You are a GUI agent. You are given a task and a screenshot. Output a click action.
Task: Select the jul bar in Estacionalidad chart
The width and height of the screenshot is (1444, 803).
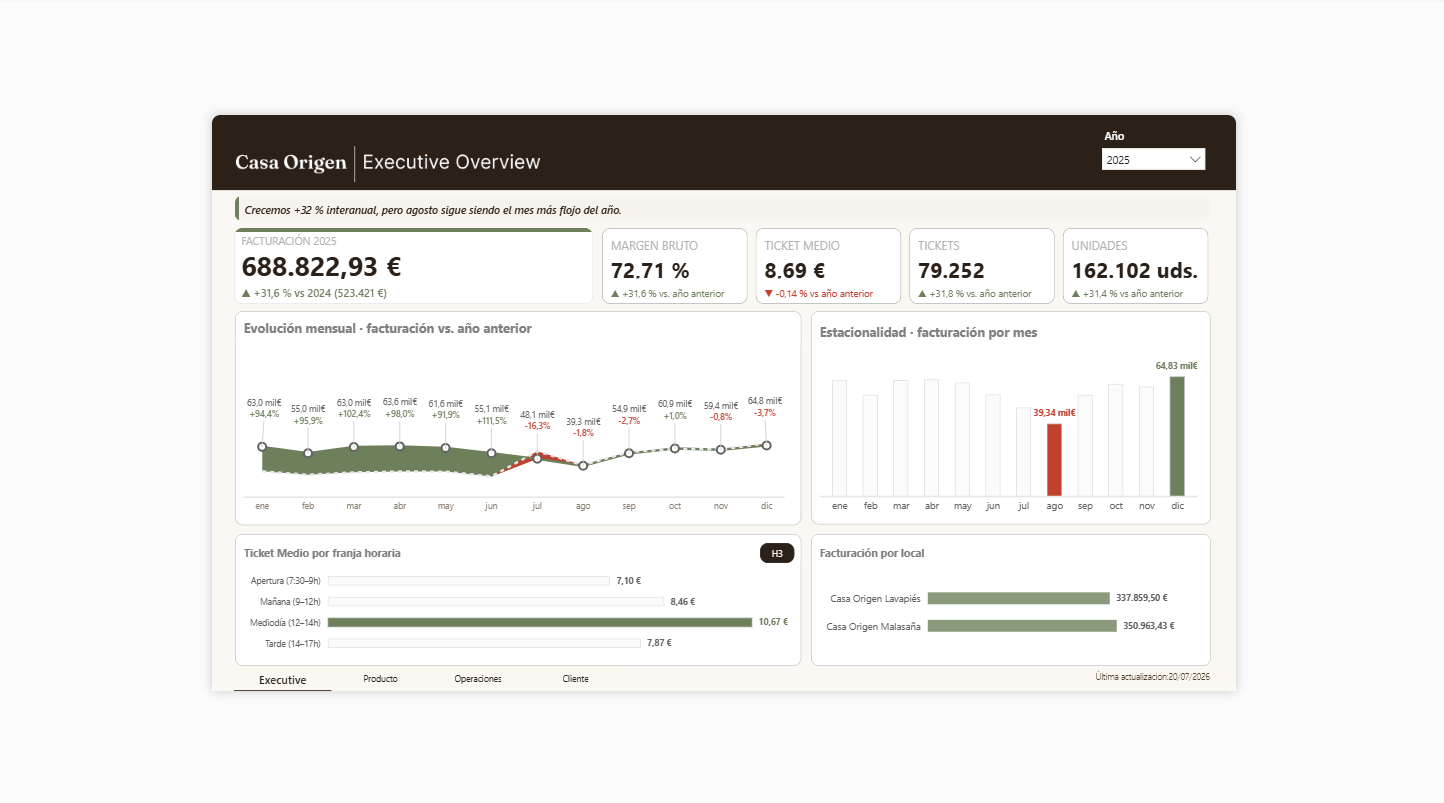coord(1023,451)
